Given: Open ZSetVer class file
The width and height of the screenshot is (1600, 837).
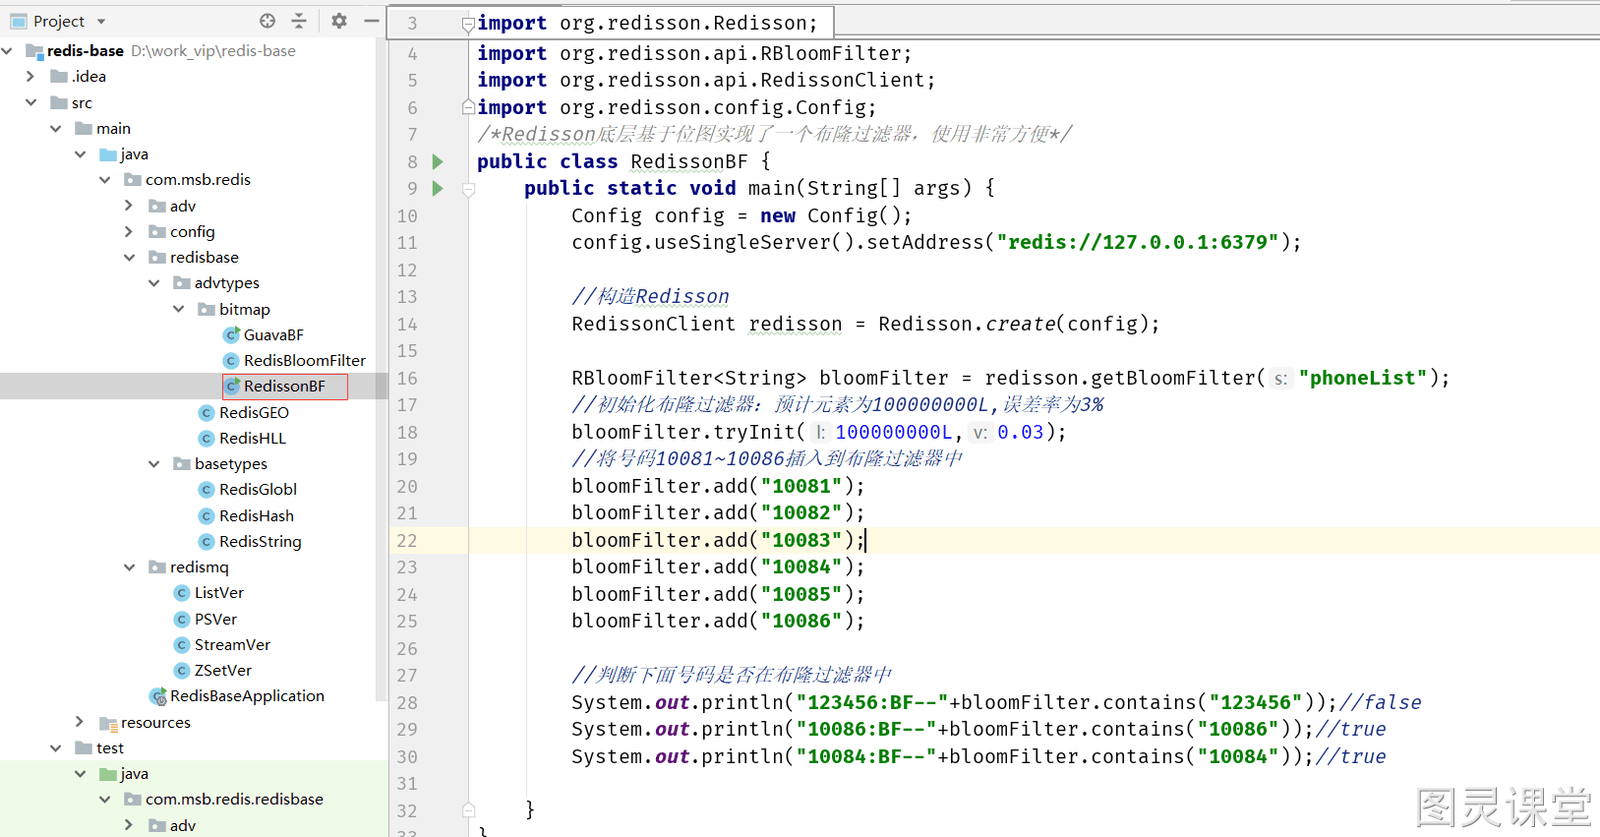Looking at the screenshot, I should [x=222, y=670].
